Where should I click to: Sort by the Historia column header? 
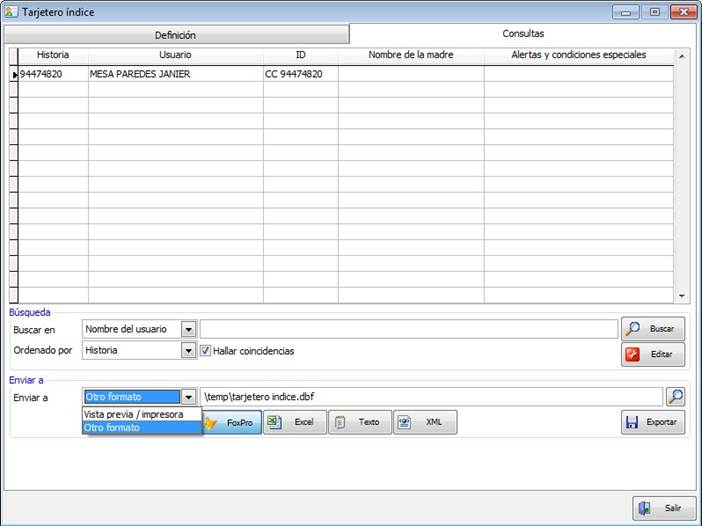click(53, 55)
